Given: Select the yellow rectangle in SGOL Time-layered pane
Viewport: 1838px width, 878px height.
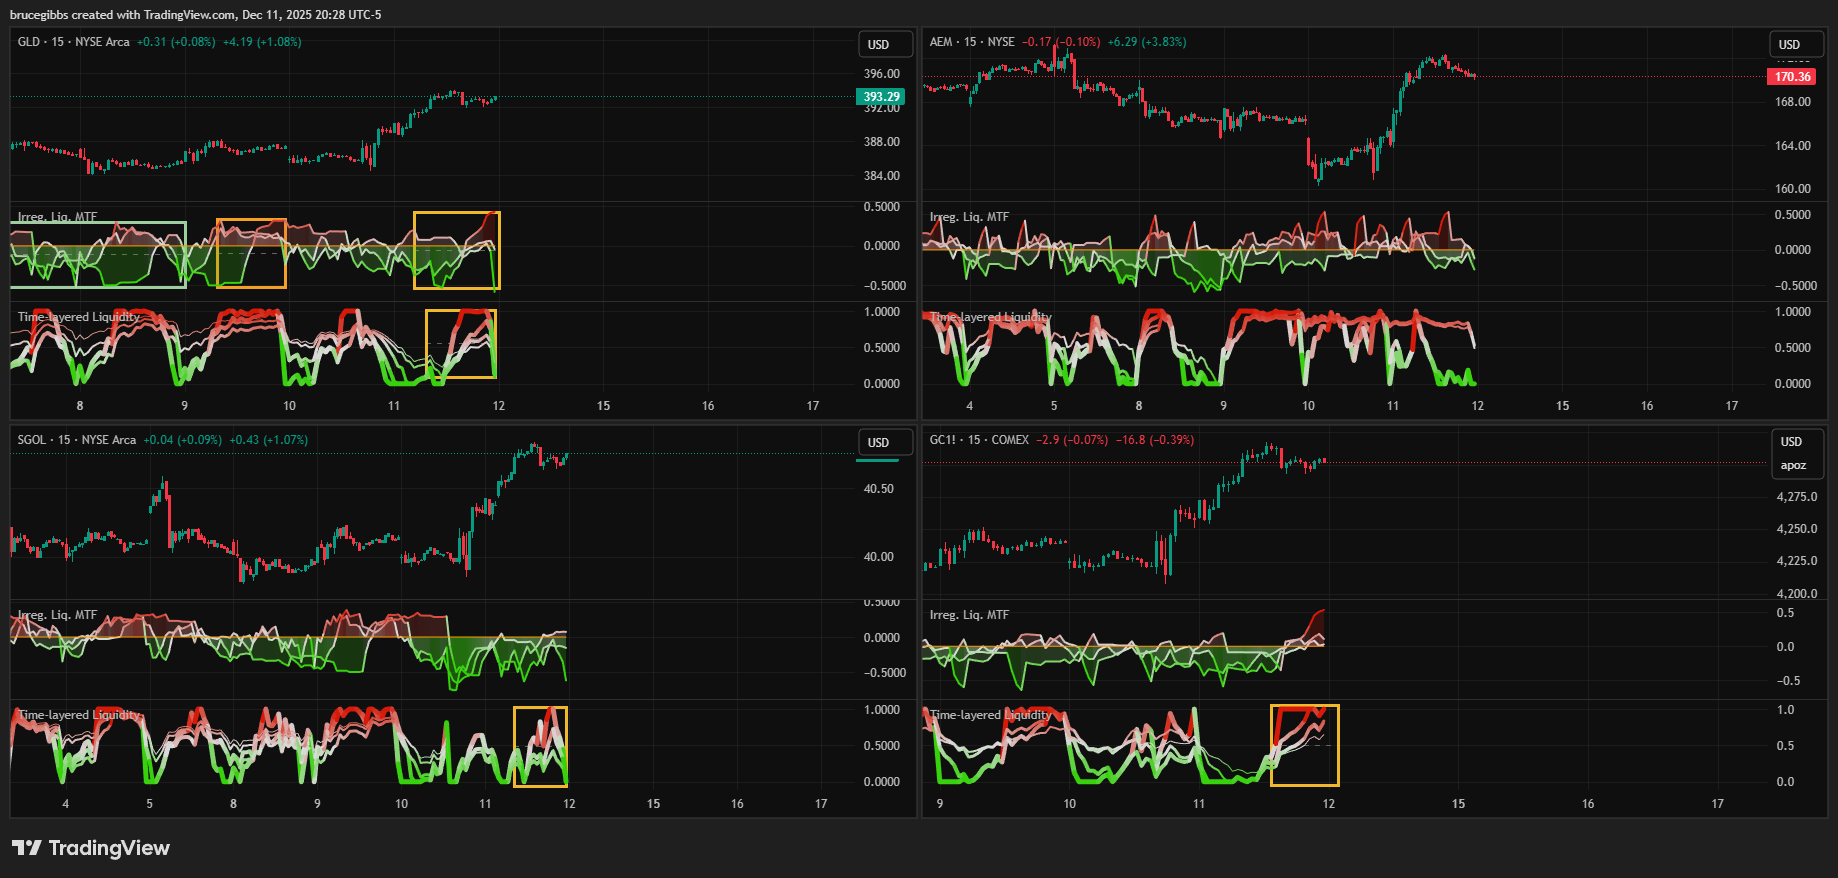Looking at the screenshot, I should click(x=540, y=708).
